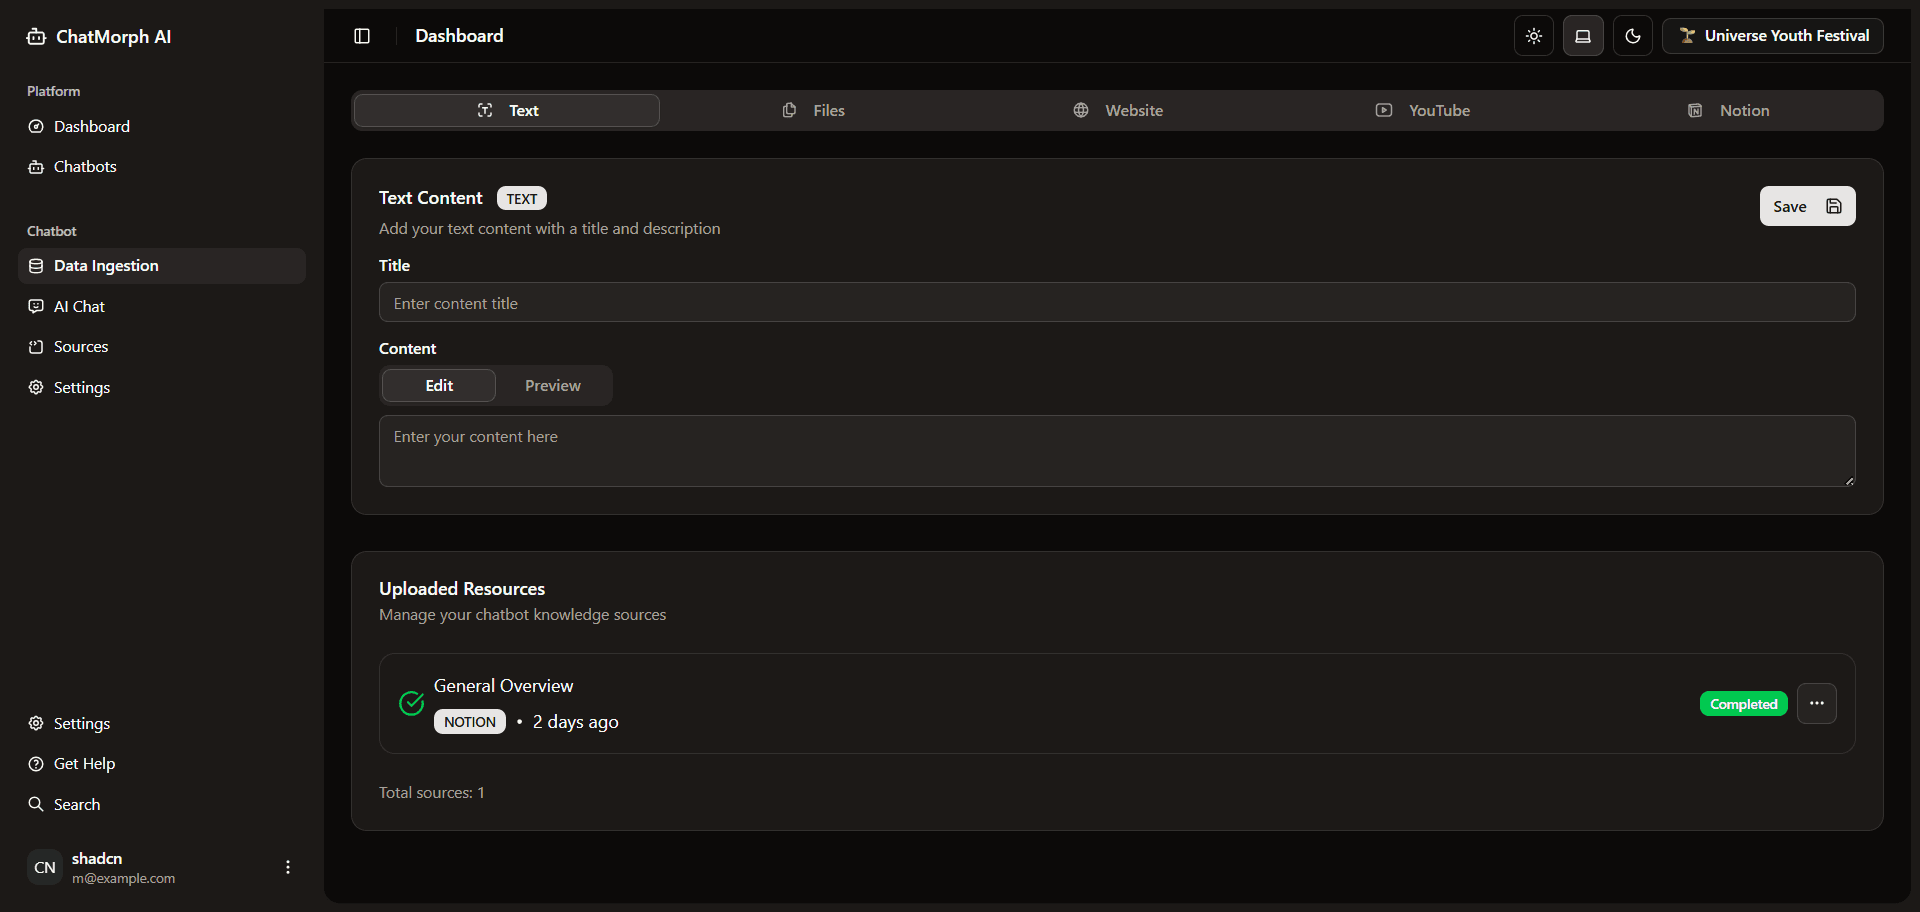Enable dark mode moon icon
1920x912 pixels.
(1632, 36)
